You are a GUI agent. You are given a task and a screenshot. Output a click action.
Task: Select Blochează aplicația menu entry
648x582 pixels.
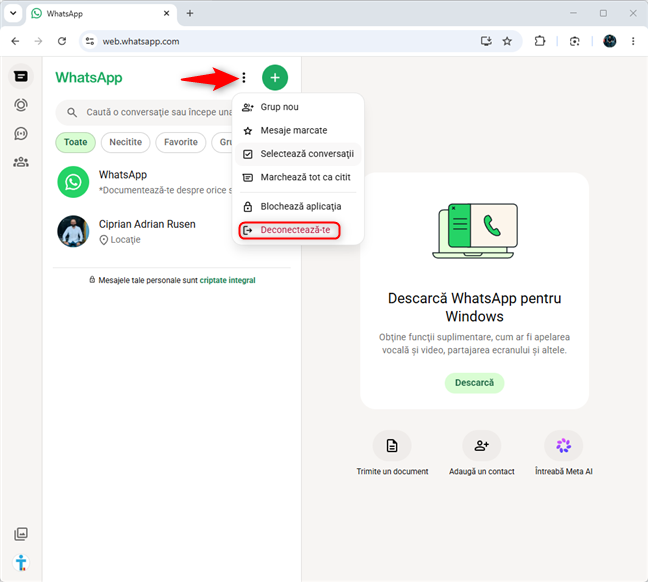point(298,206)
